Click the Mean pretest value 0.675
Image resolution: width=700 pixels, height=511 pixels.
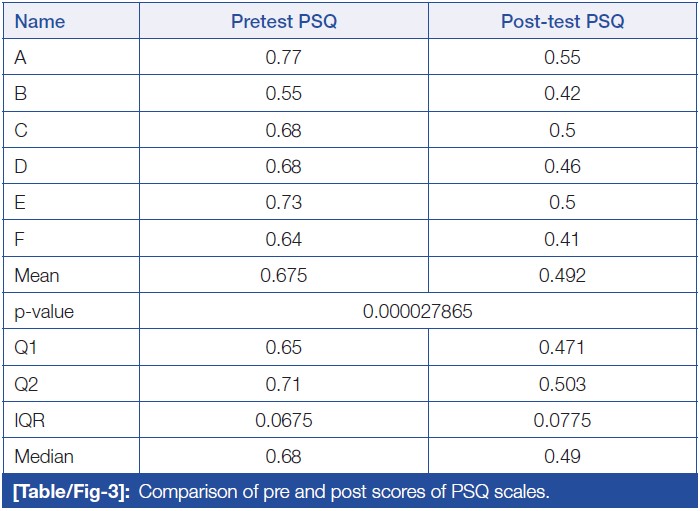(284, 276)
